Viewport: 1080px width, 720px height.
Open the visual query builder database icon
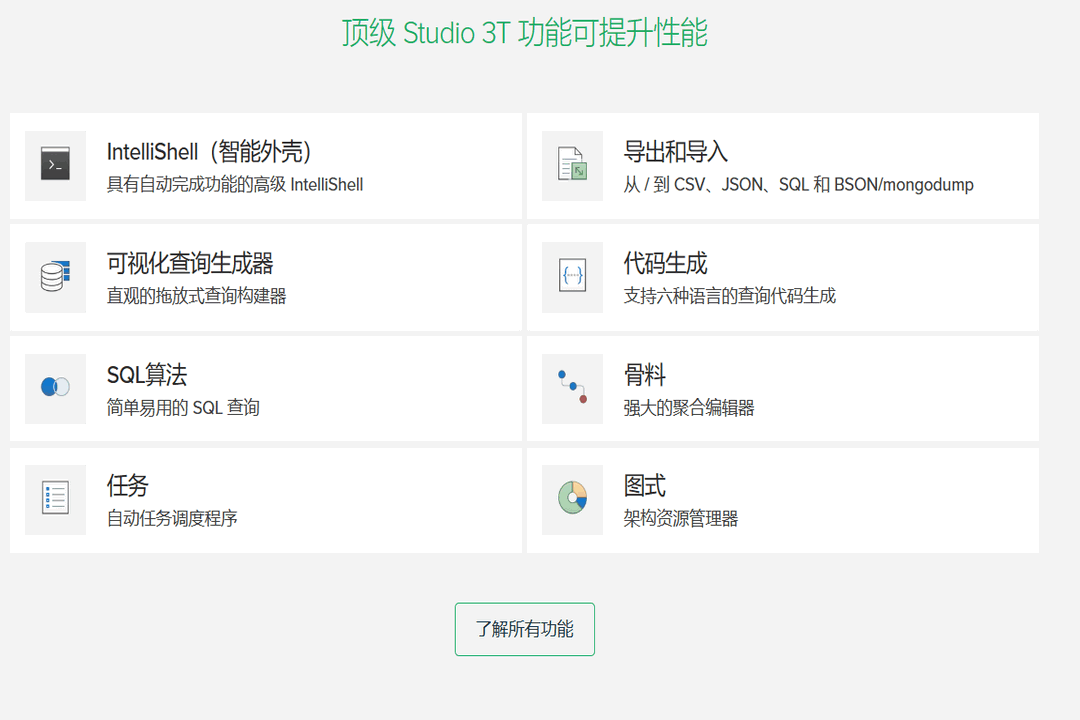(55, 277)
